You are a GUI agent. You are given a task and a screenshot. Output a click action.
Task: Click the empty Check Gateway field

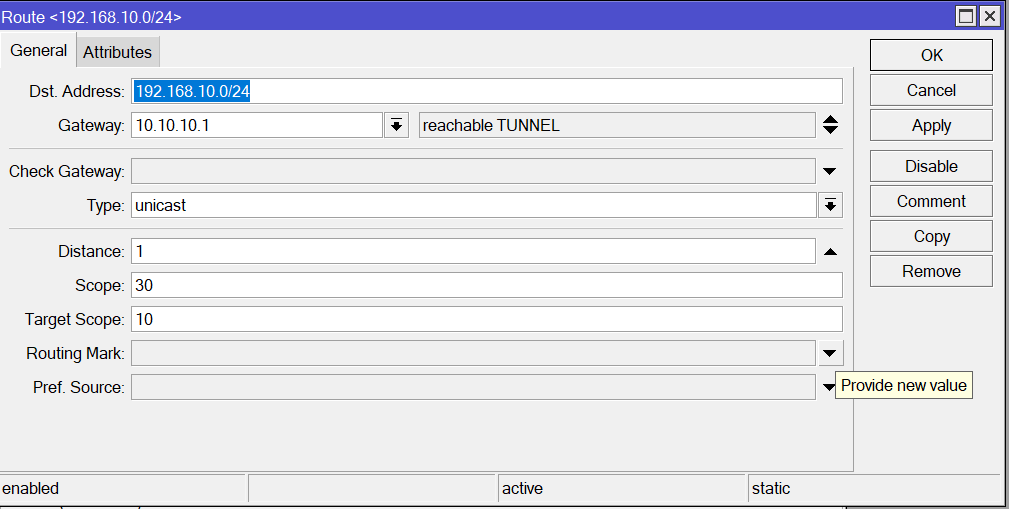point(474,171)
